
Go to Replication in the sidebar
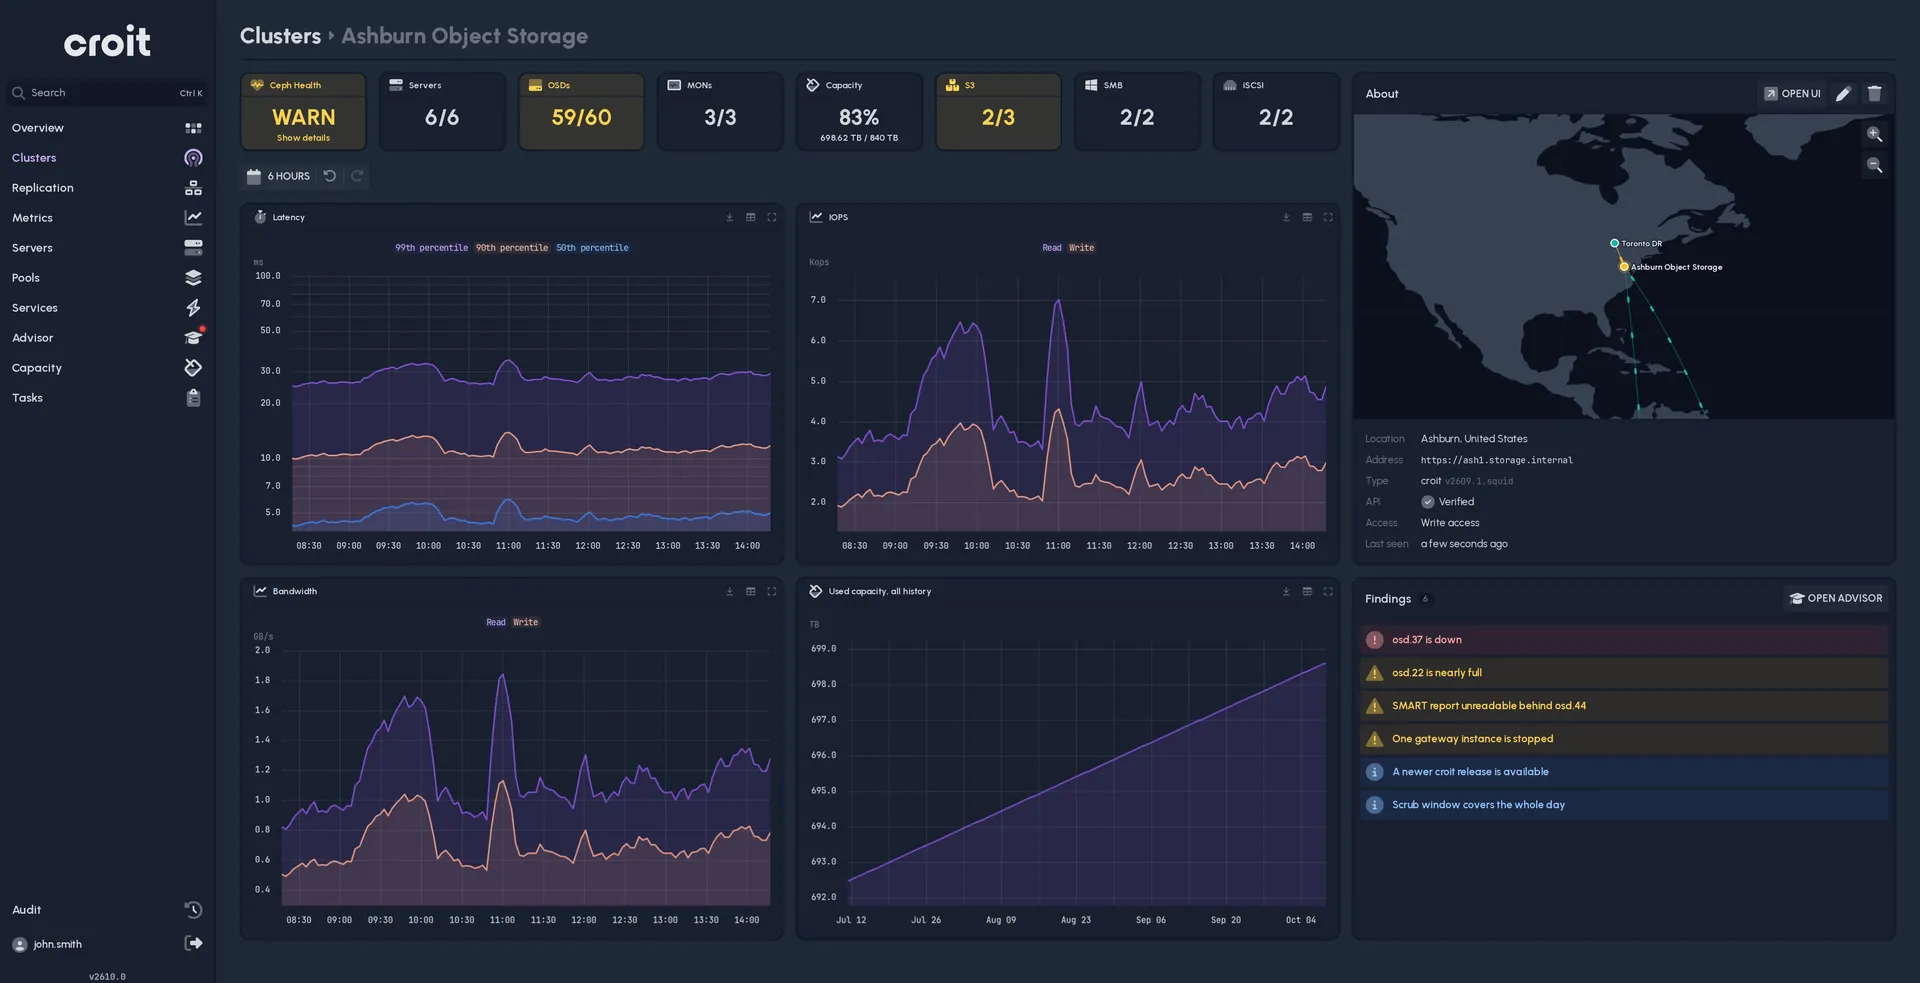tap(107, 188)
